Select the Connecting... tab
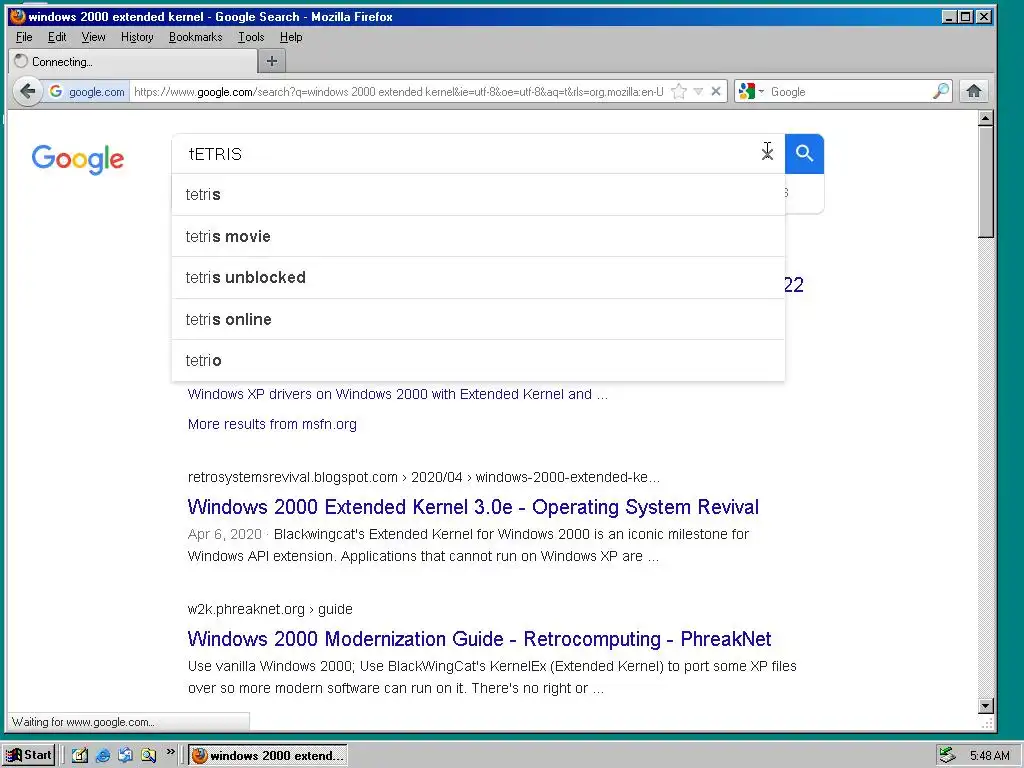 click(x=133, y=61)
